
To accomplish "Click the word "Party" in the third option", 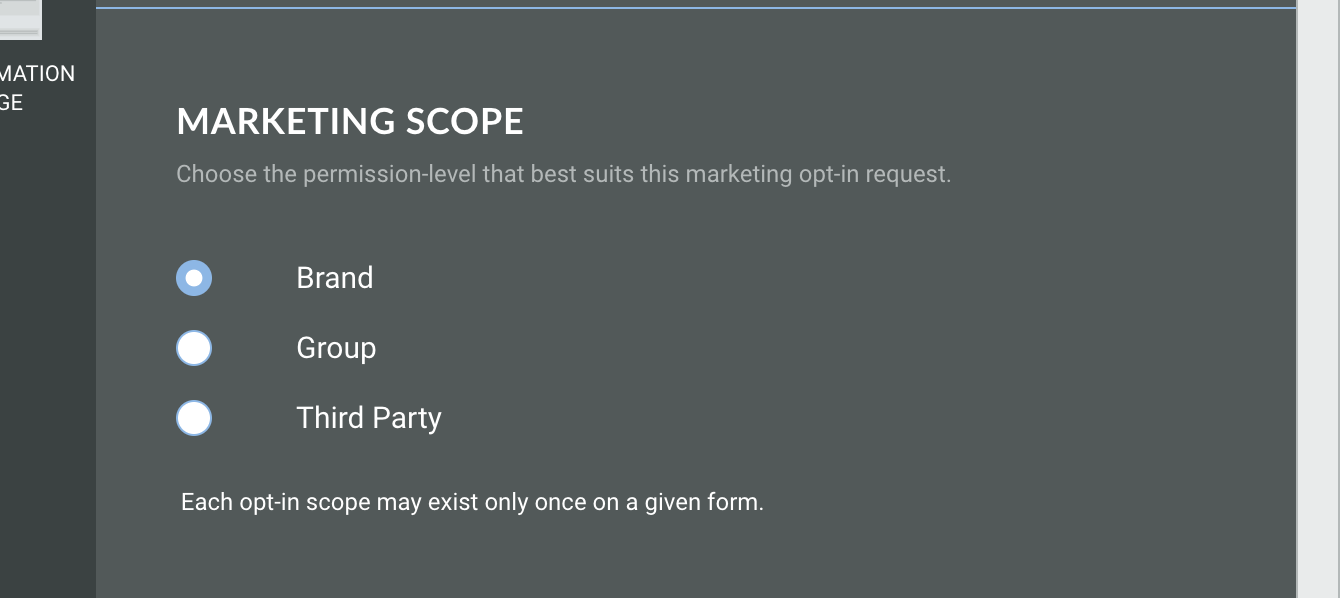I will (x=406, y=418).
